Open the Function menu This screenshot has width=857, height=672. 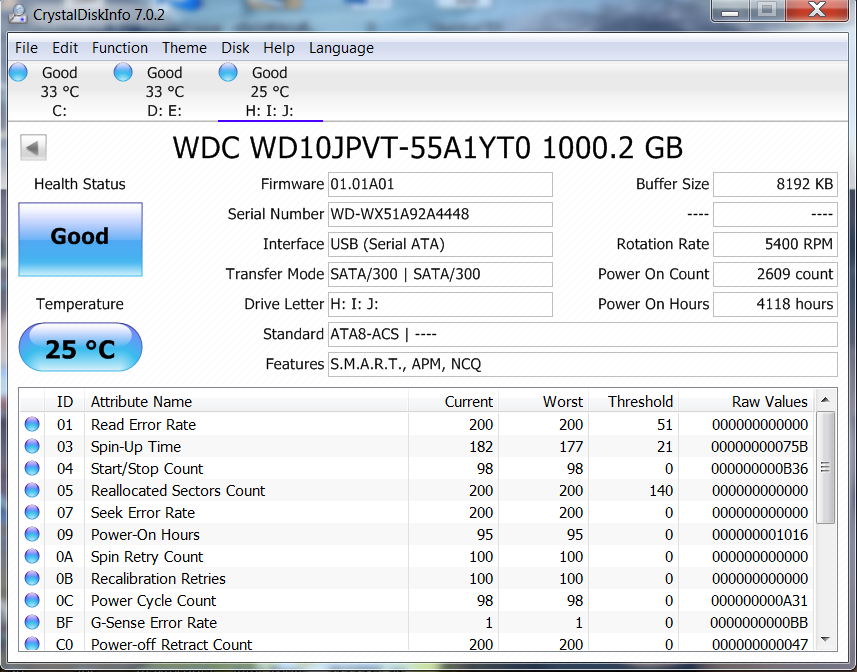point(120,48)
